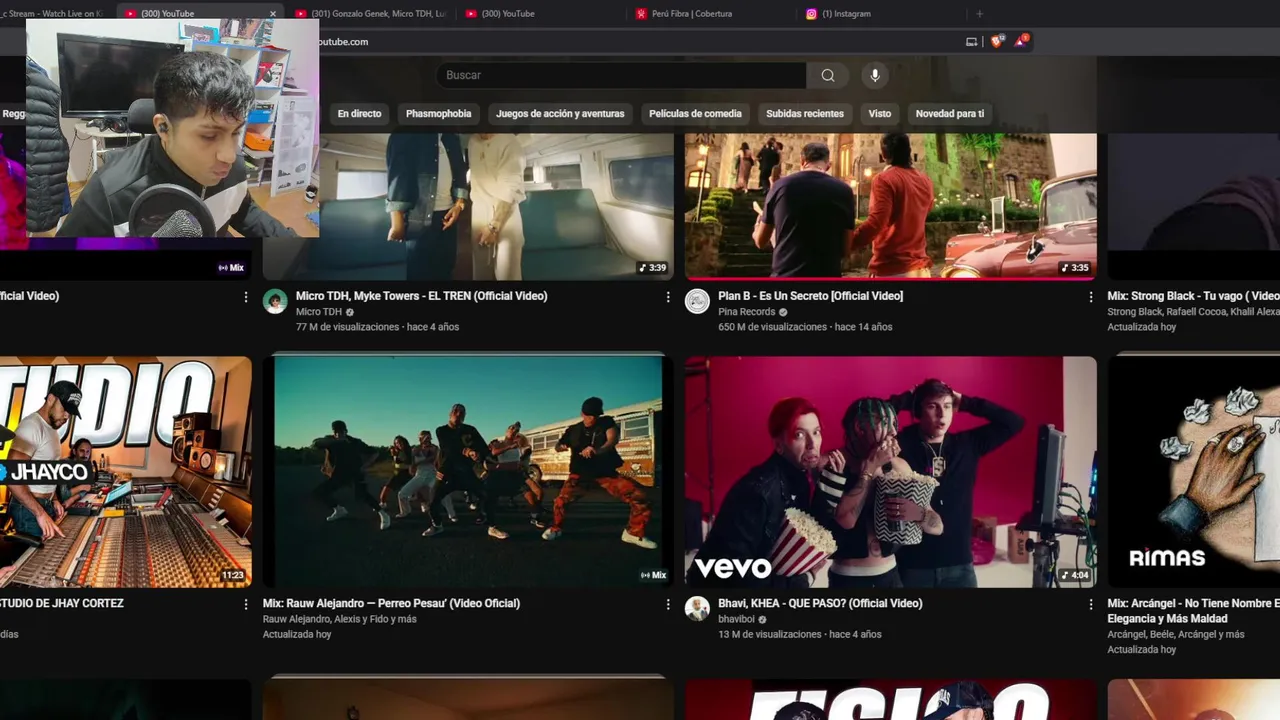Click the 4:04 duration badge
The image size is (1280, 720).
click(x=1076, y=575)
